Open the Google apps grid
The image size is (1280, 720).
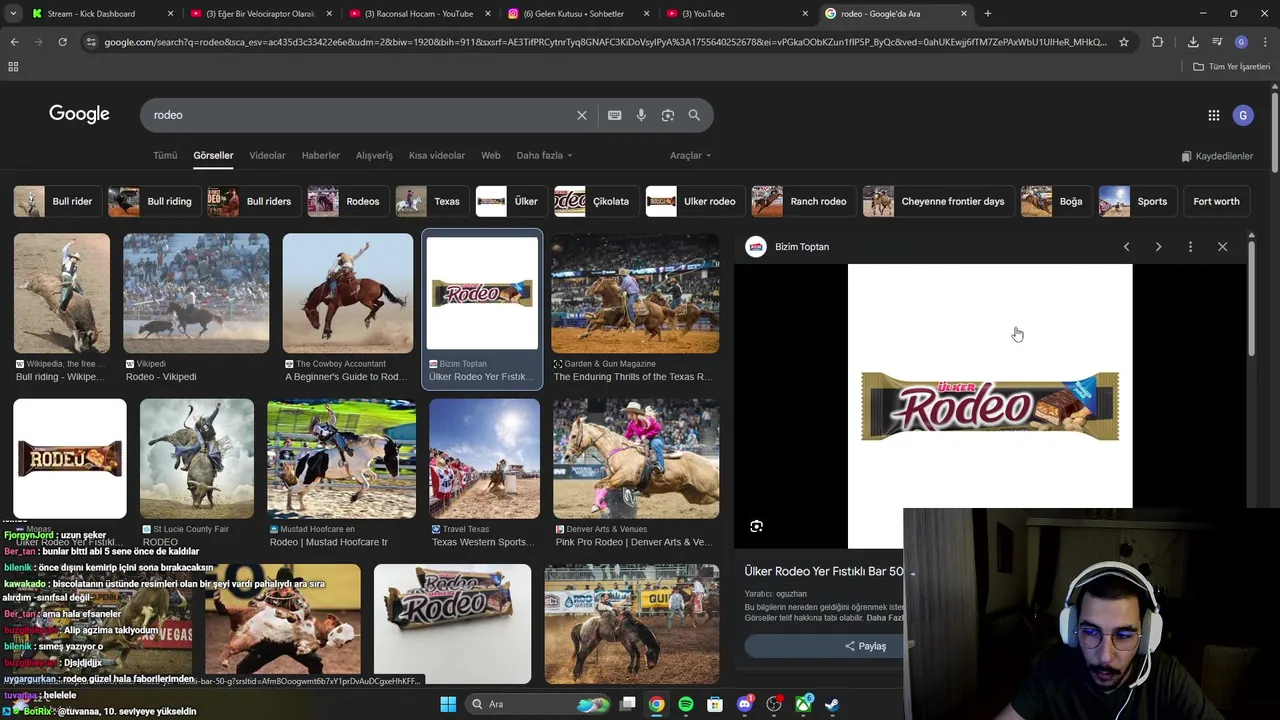(x=1213, y=115)
